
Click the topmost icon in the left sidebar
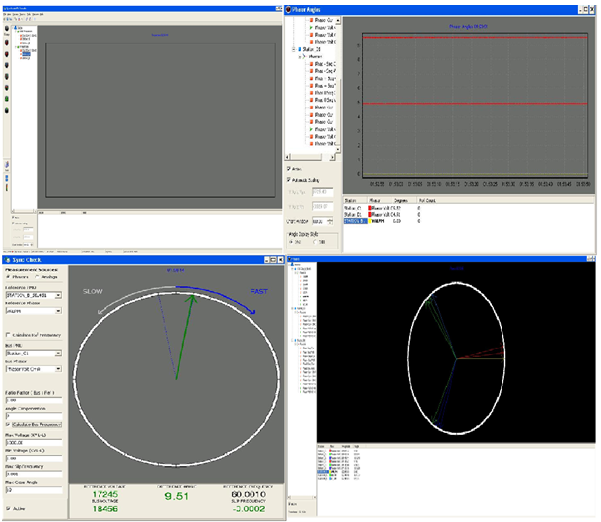(x=9, y=28)
